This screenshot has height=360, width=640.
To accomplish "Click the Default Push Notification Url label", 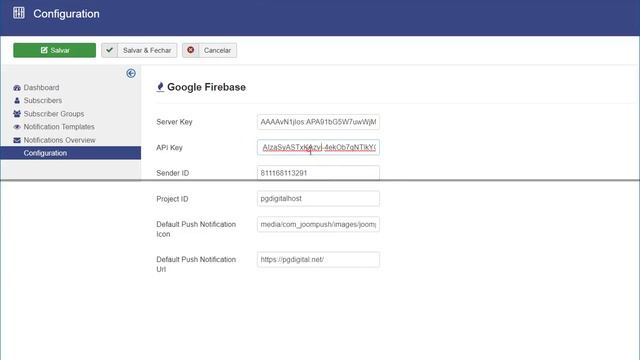I will 196,264.
